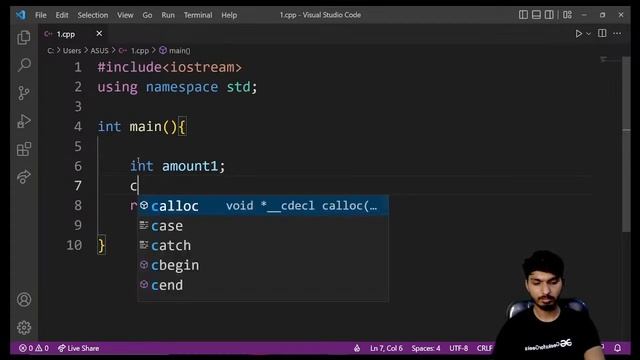This screenshot has height=360, width=640.
Task: Click line number 4 in the gutter
Action: click(78, 127)
